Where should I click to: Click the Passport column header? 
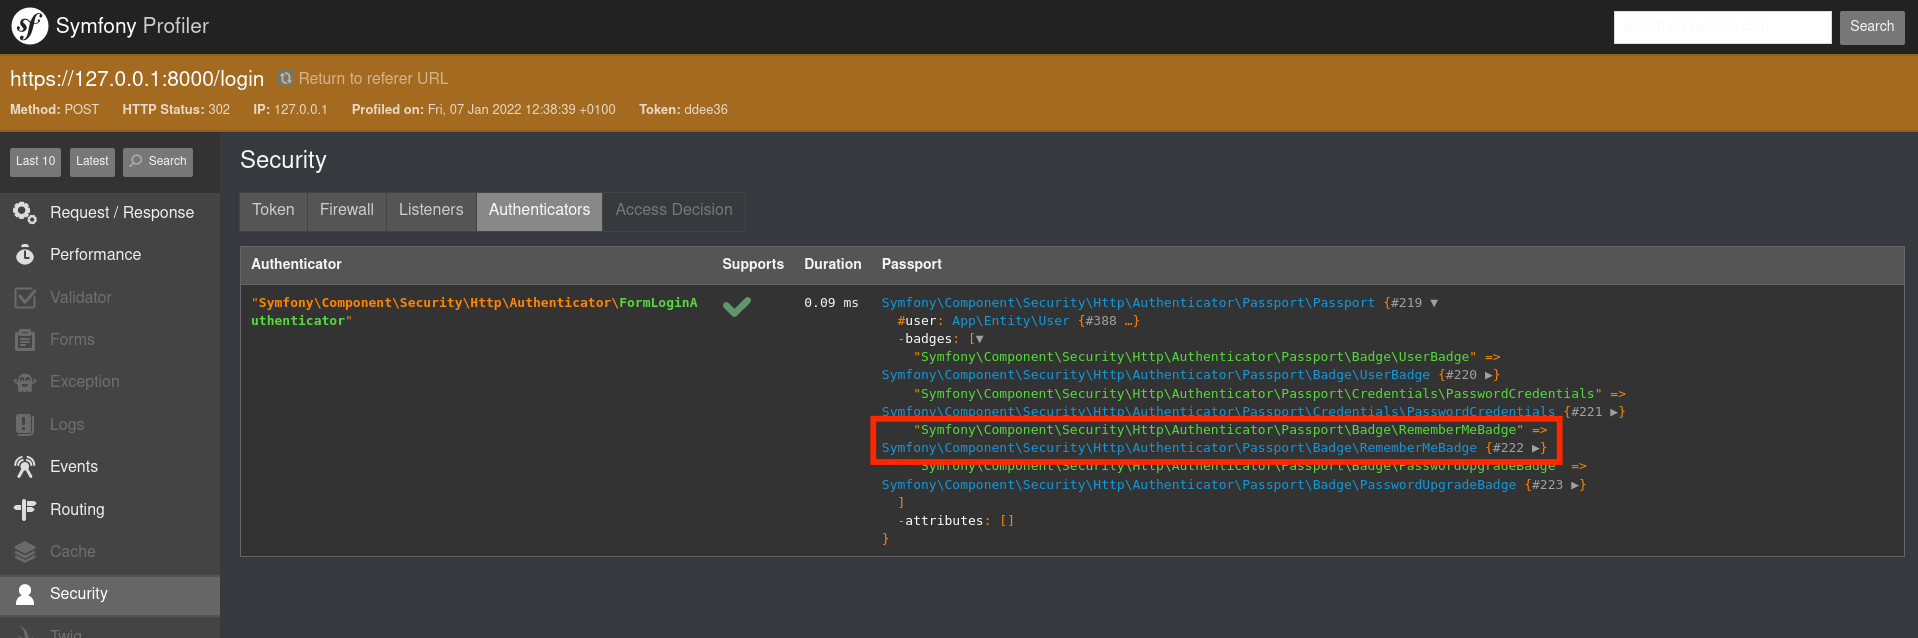[912, 264]
